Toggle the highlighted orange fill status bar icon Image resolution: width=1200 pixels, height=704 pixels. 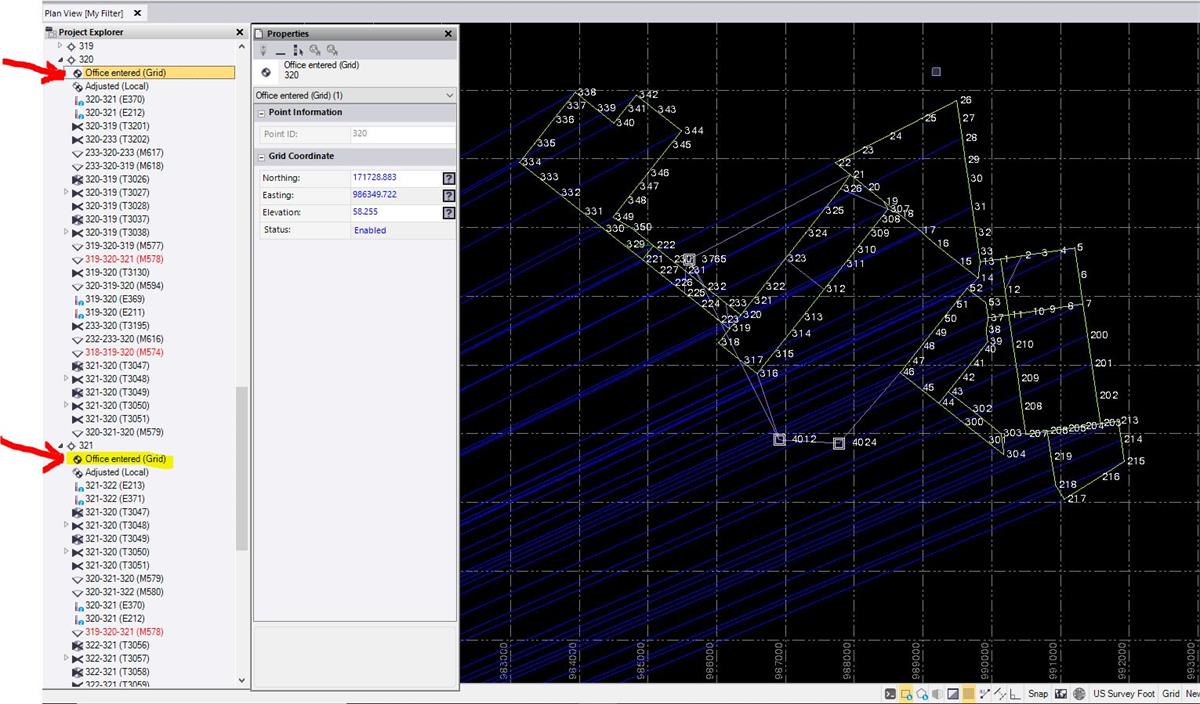967,693
